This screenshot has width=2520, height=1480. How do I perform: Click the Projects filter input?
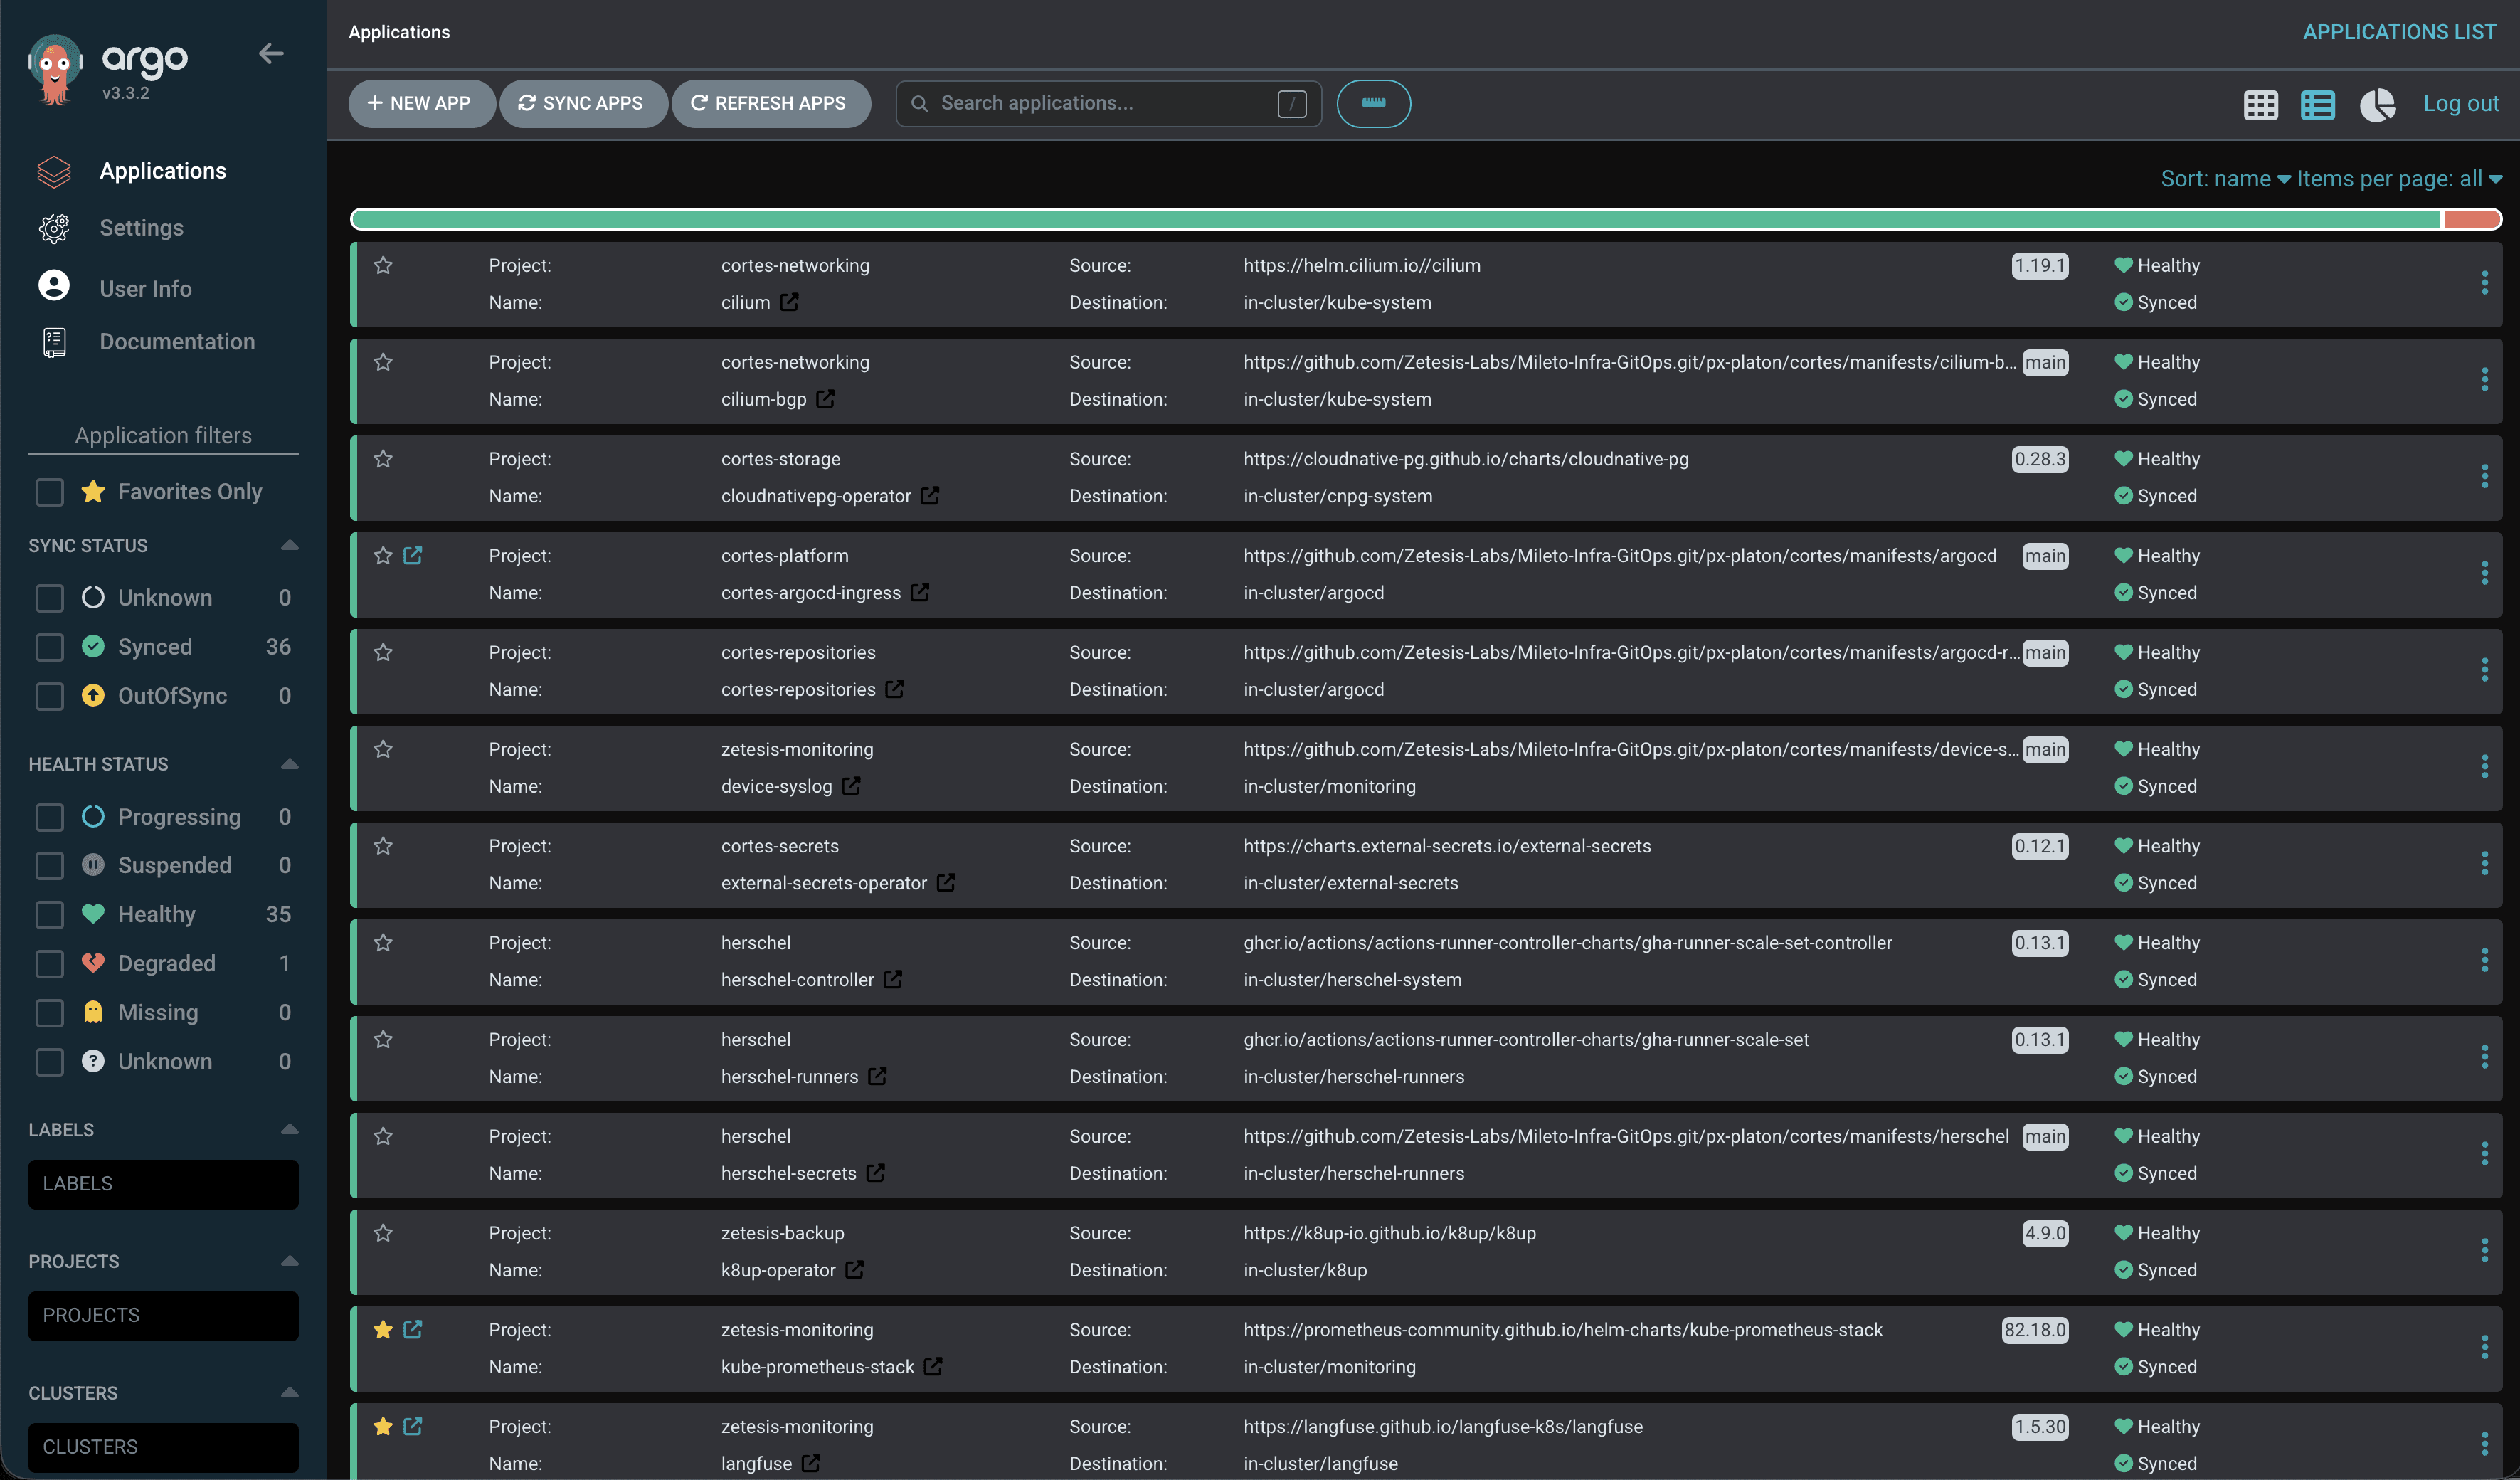point(163,1316)
